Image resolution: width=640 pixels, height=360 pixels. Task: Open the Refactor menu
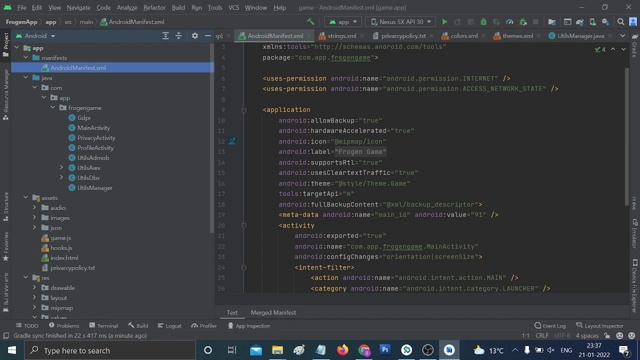(x=154, y=8)
